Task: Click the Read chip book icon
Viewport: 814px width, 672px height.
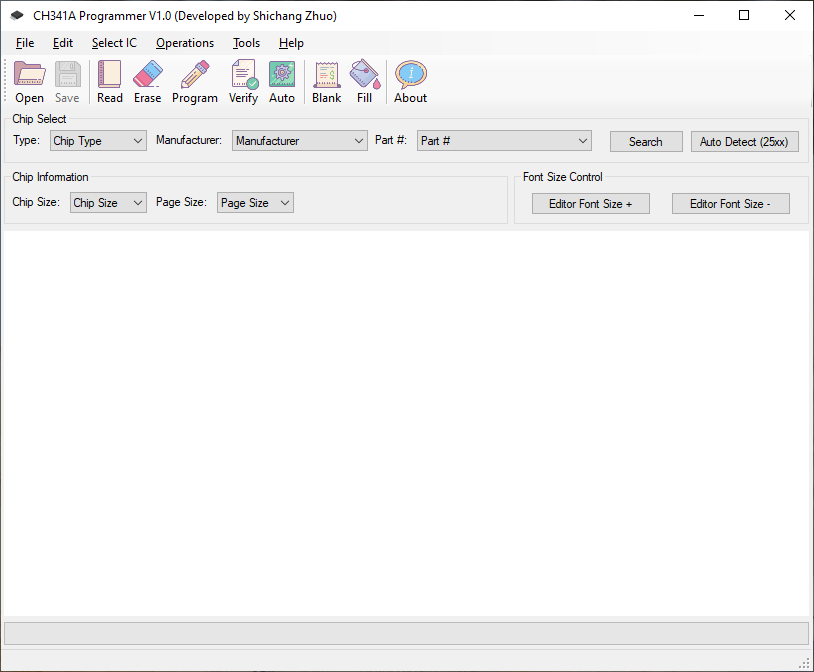Action: 110,74
